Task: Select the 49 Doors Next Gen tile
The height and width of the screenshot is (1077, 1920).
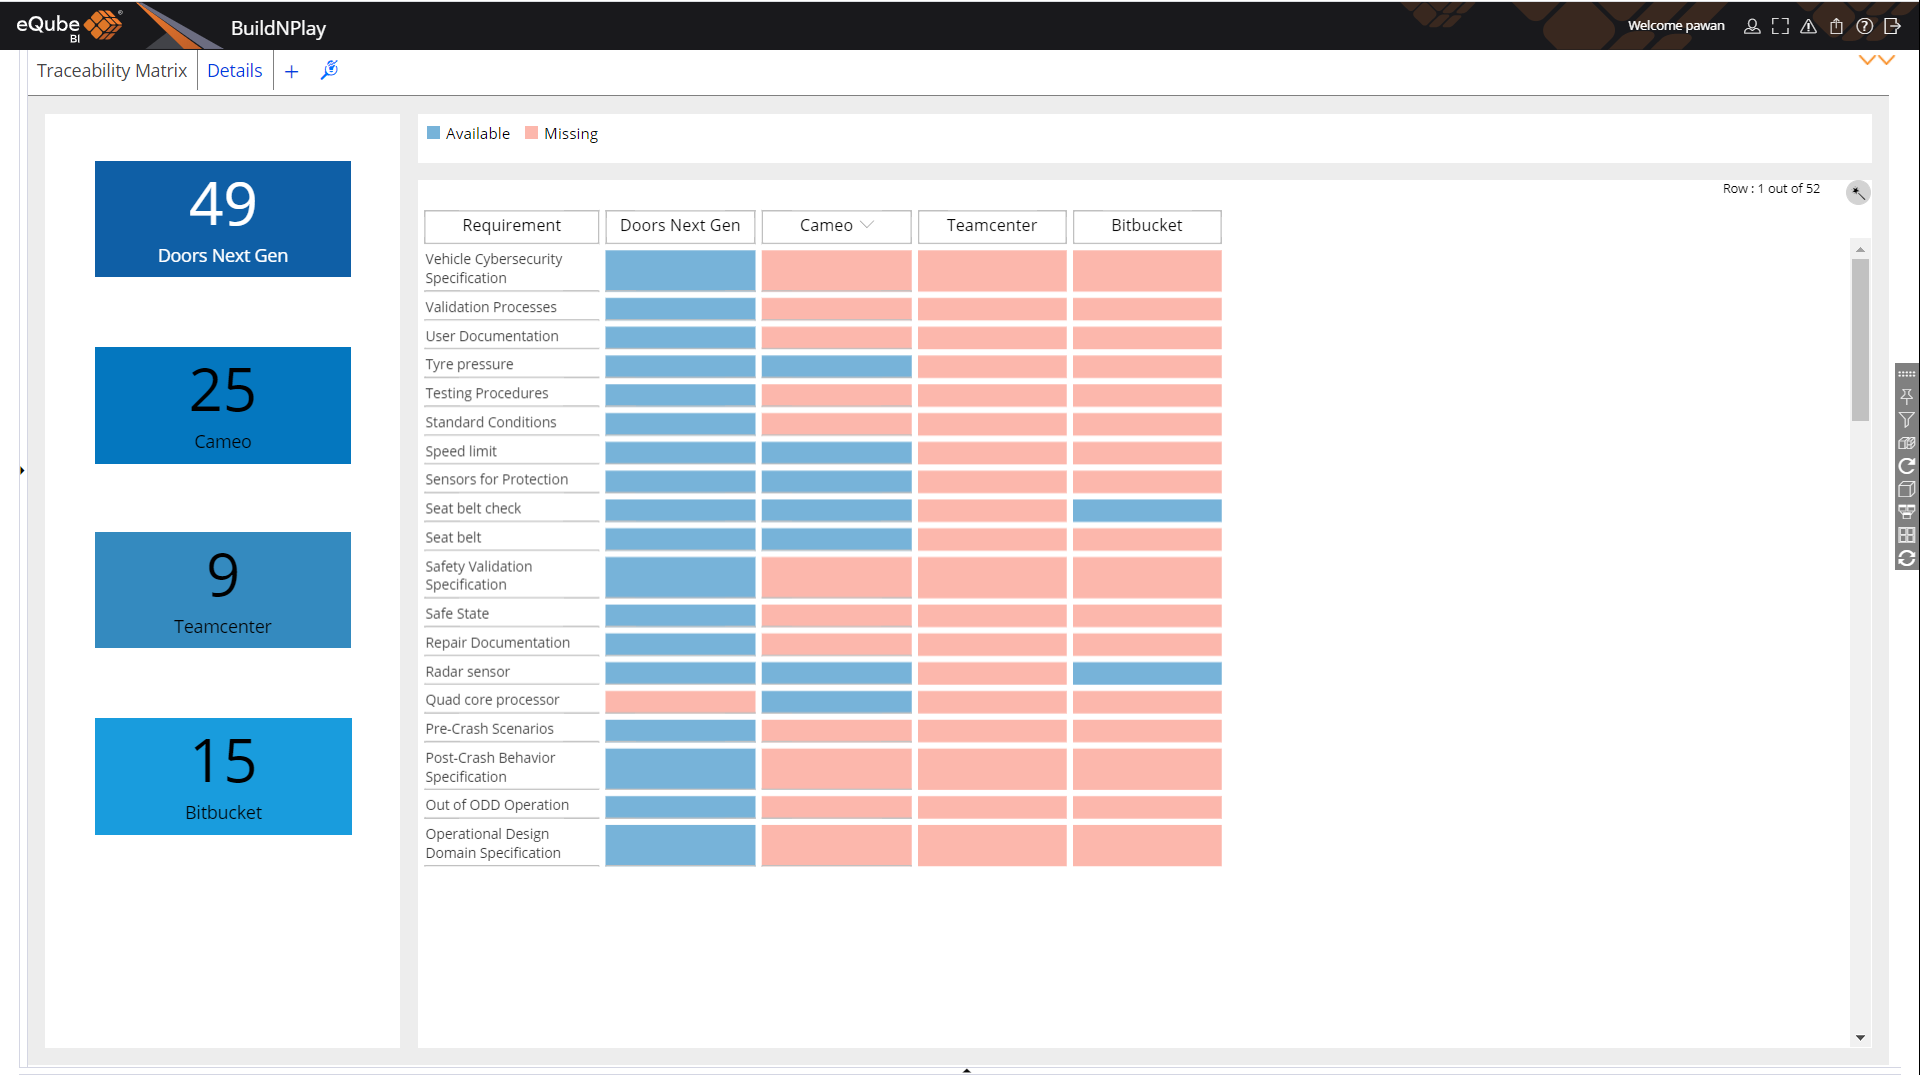Action: click(223, 219)
